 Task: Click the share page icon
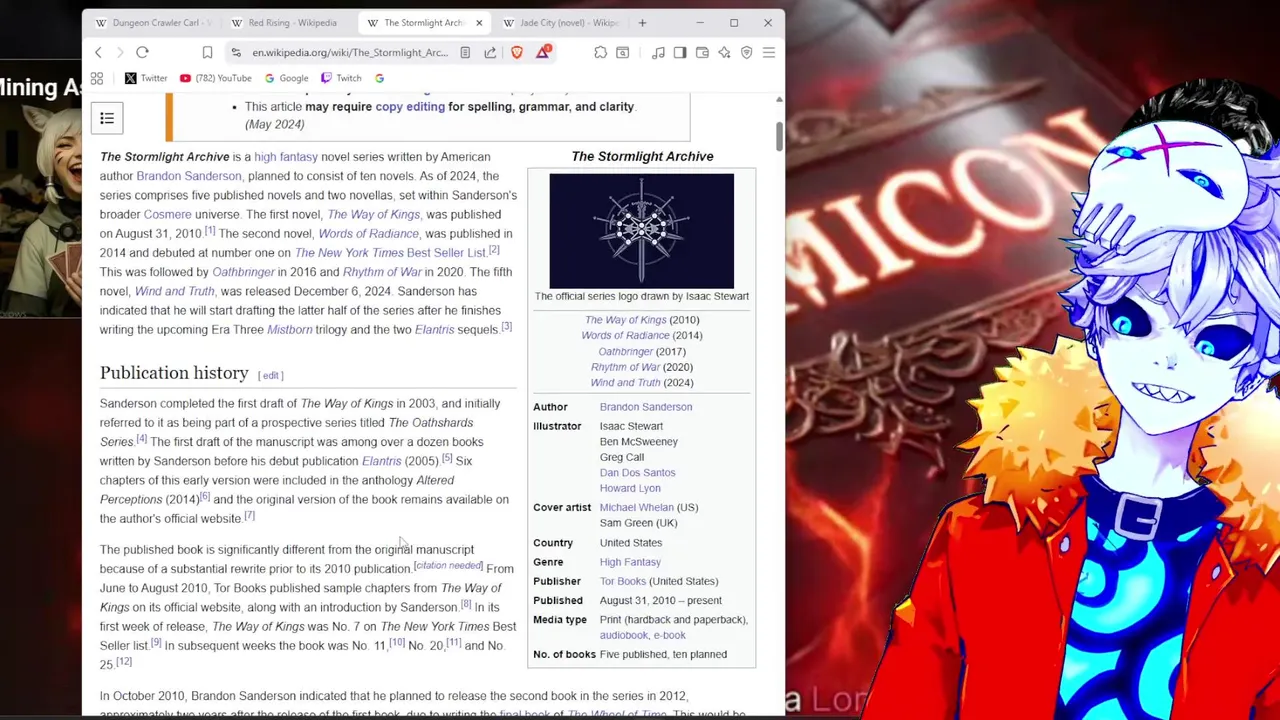tap(490, 52)
